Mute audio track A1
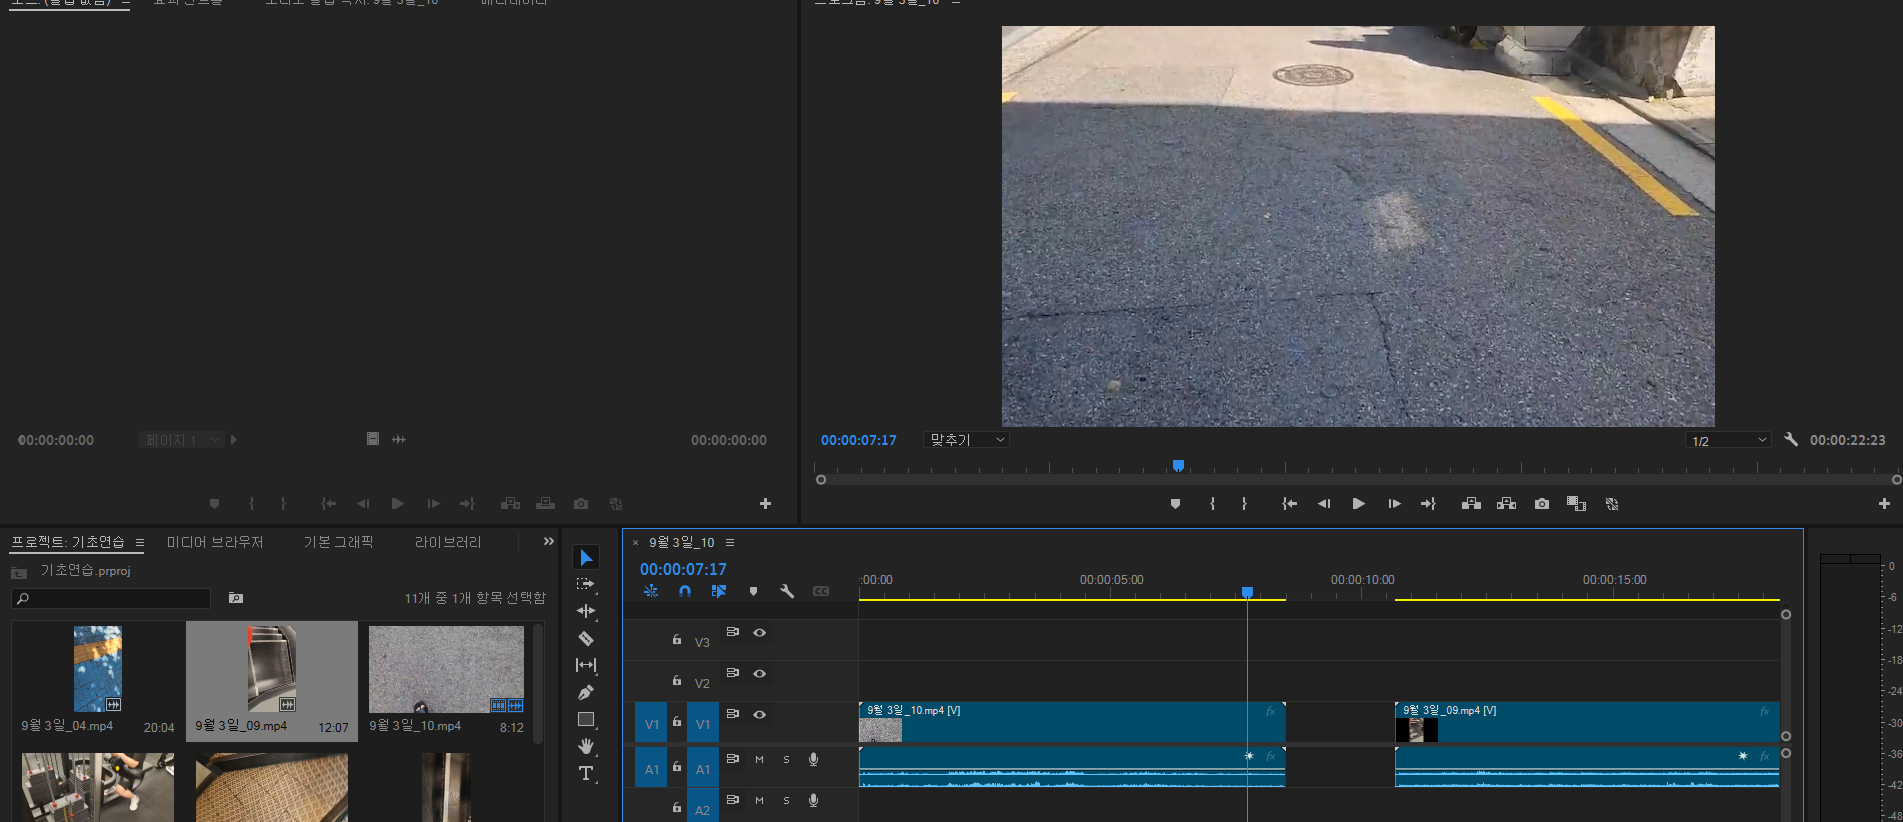Image resolution: width=1903 pixels, height=822 pixels. tap(759, 760)
